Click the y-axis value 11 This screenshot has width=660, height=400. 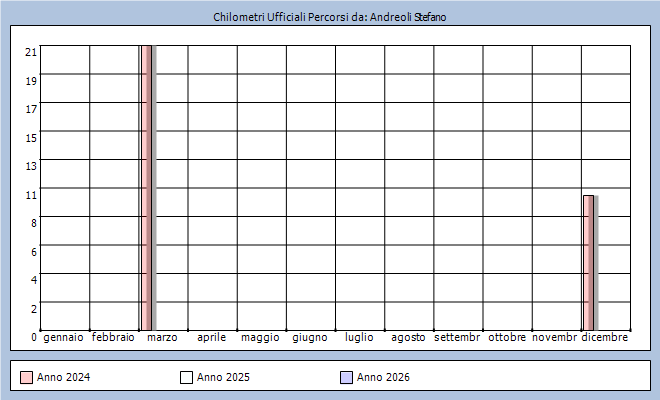coord(31,194)
